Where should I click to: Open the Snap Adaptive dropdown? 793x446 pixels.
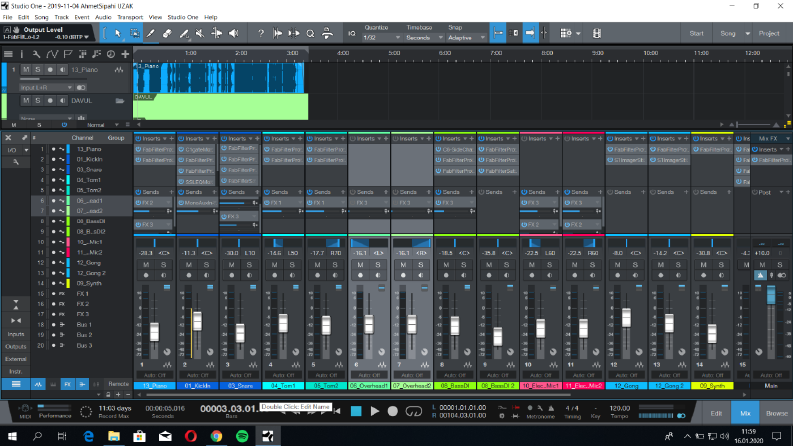click(x=466, y=38)
